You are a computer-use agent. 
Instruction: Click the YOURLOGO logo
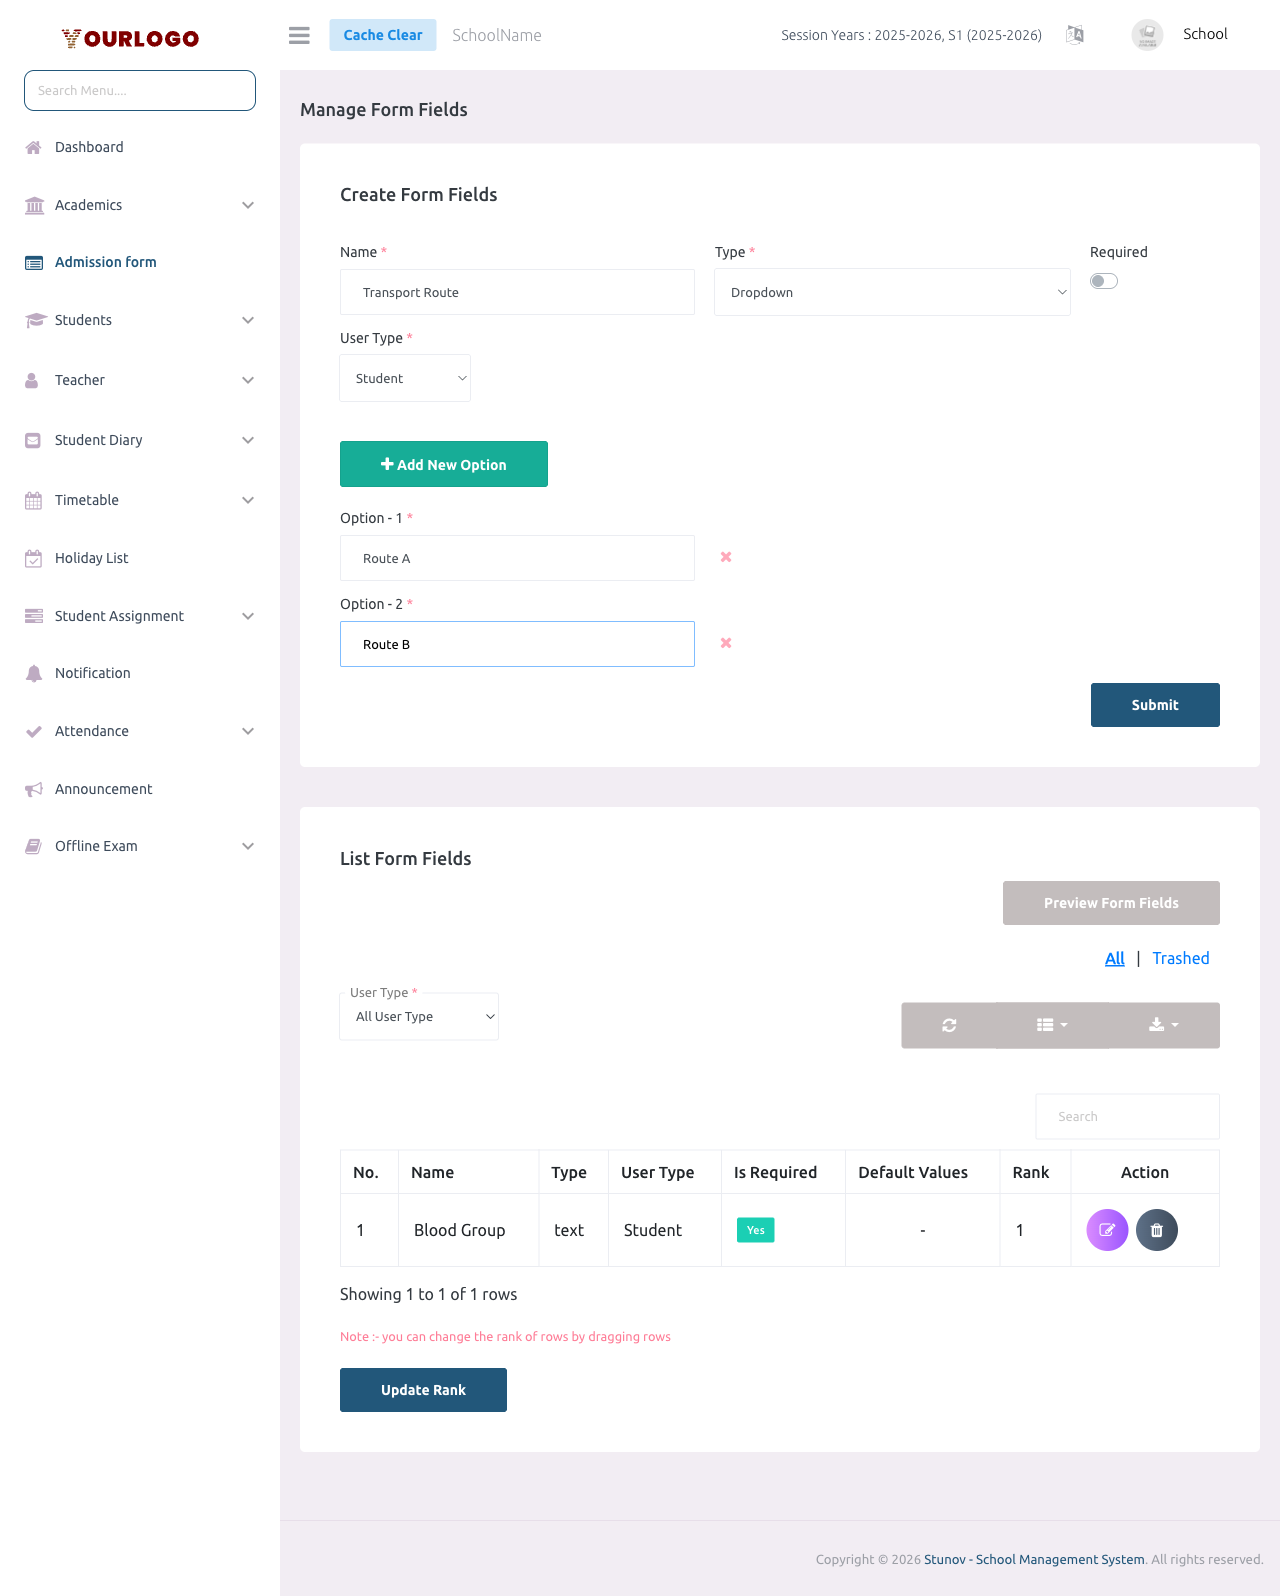130,38
